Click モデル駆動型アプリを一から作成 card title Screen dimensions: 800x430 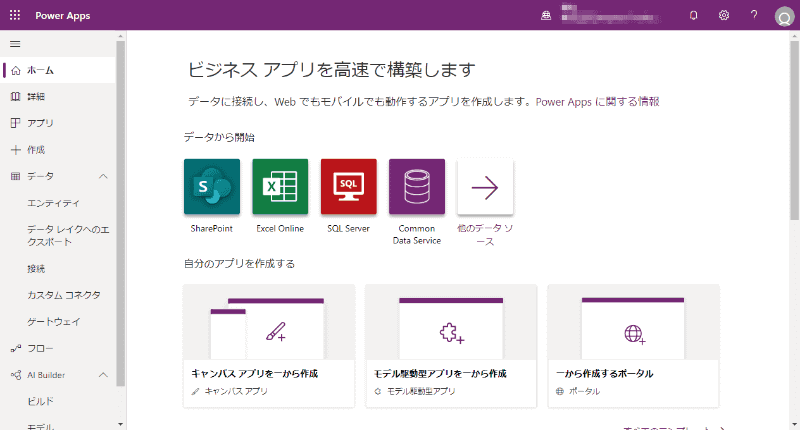coord(440,373)
